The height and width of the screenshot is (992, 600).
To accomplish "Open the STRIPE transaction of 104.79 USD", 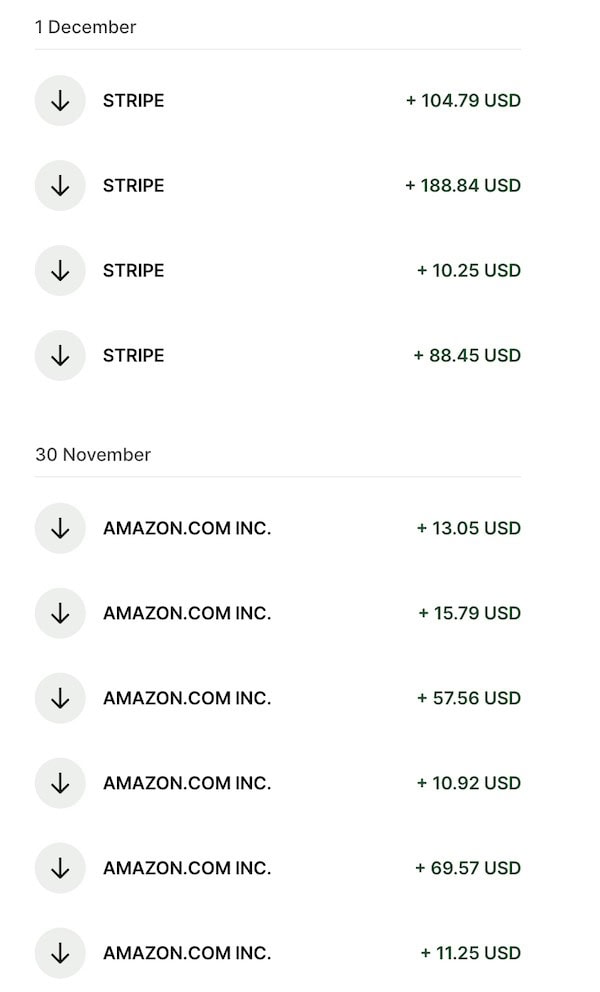I will (x=134, y=101).
